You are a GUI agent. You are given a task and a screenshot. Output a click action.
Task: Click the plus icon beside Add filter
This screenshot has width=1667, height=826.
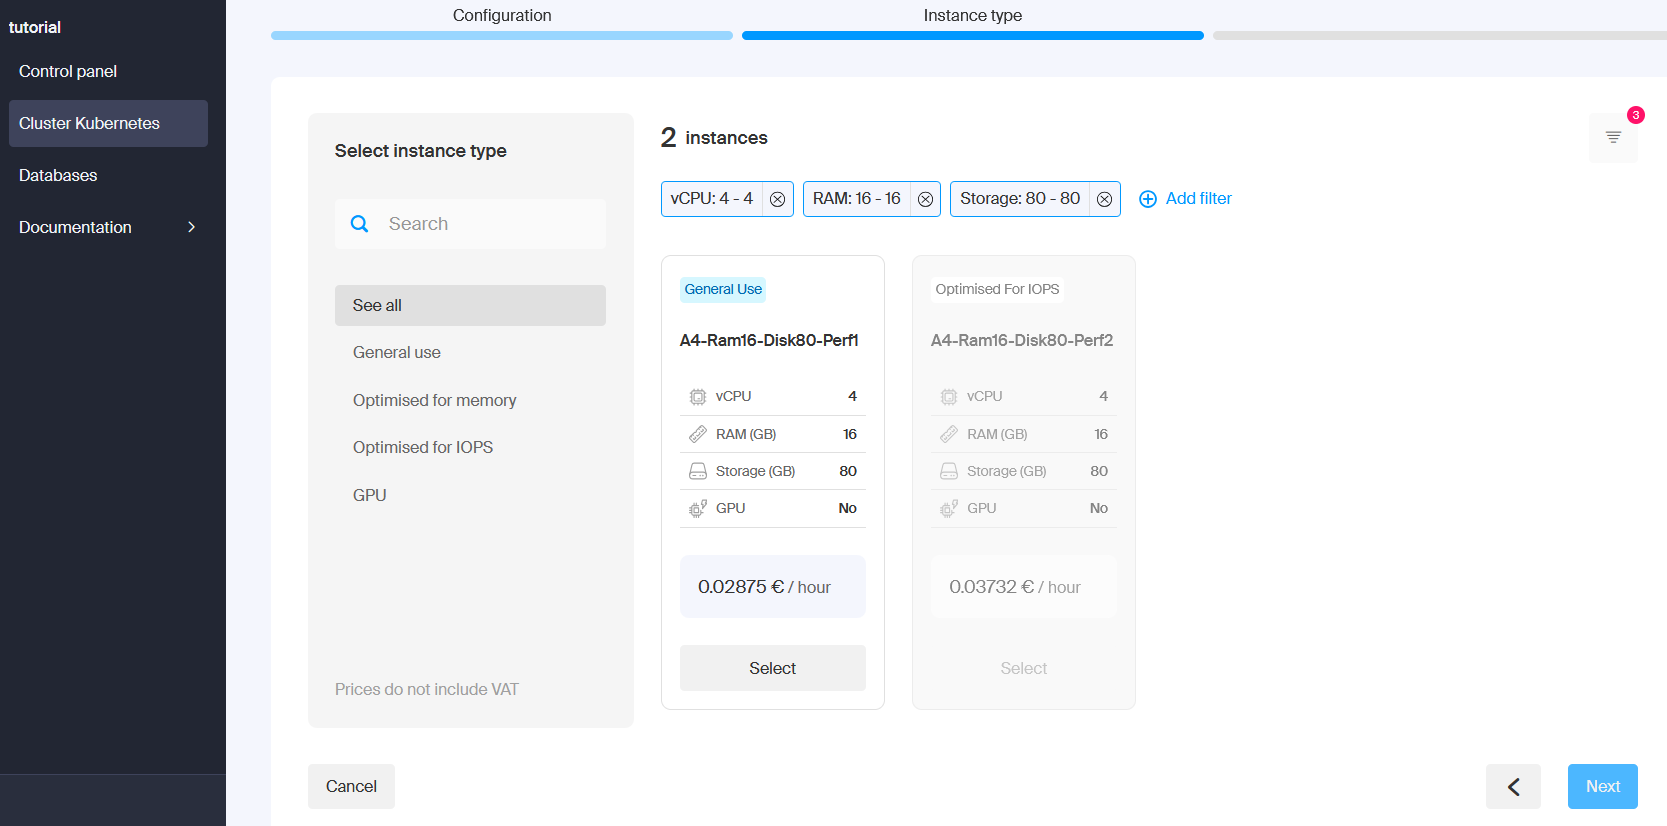tap(1148, 199)
